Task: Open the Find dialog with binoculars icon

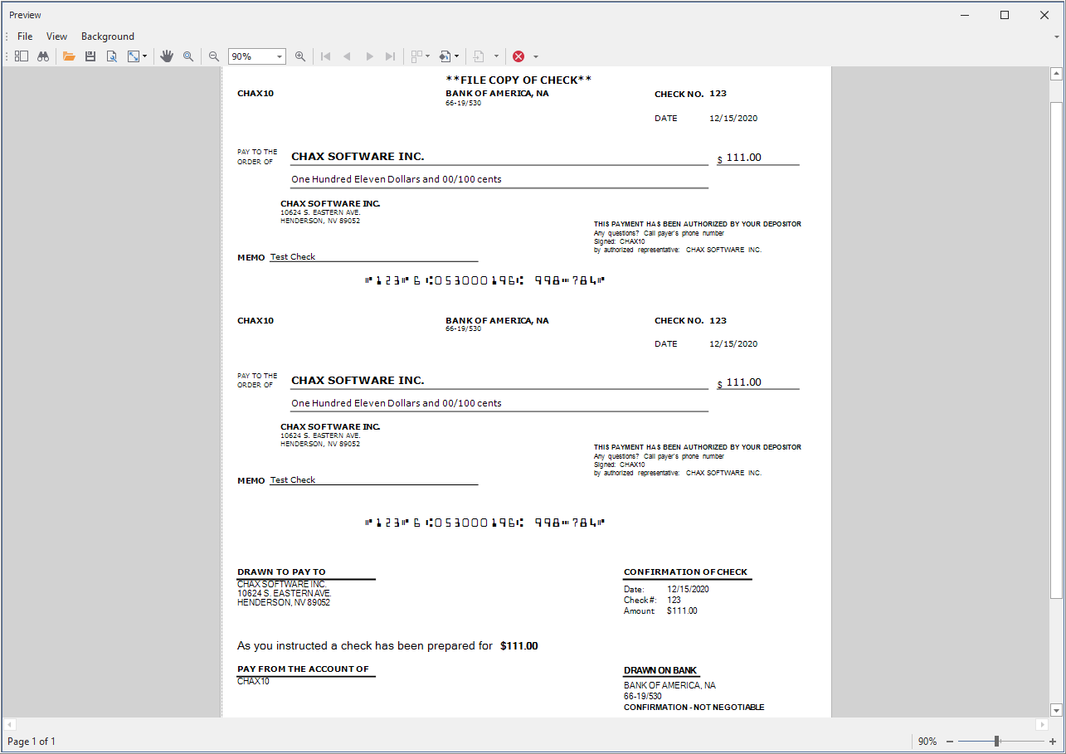Action: [43, 56]
